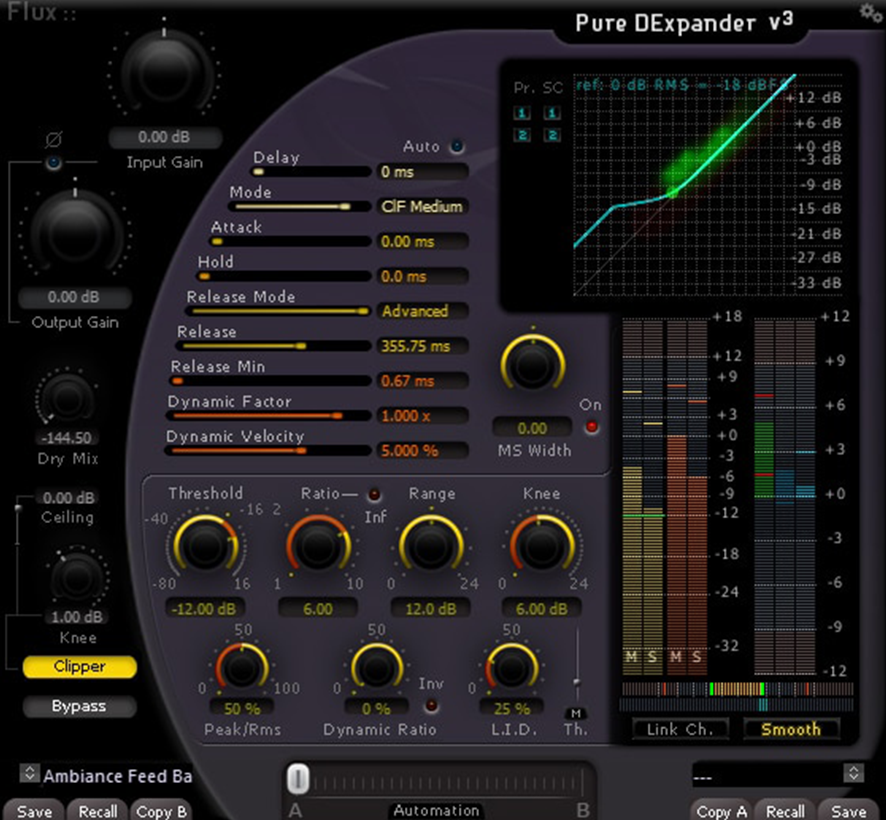The height and width of the screenshot is (820, 886).
Task: Activate processing channel 1 under Pr.
Action: tap(521, 113)
